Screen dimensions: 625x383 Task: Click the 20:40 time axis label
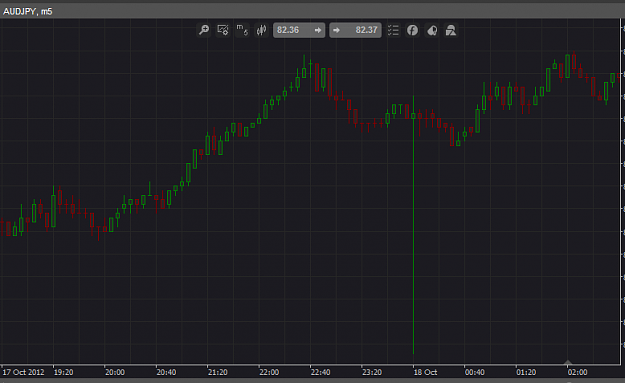point(166,372)
